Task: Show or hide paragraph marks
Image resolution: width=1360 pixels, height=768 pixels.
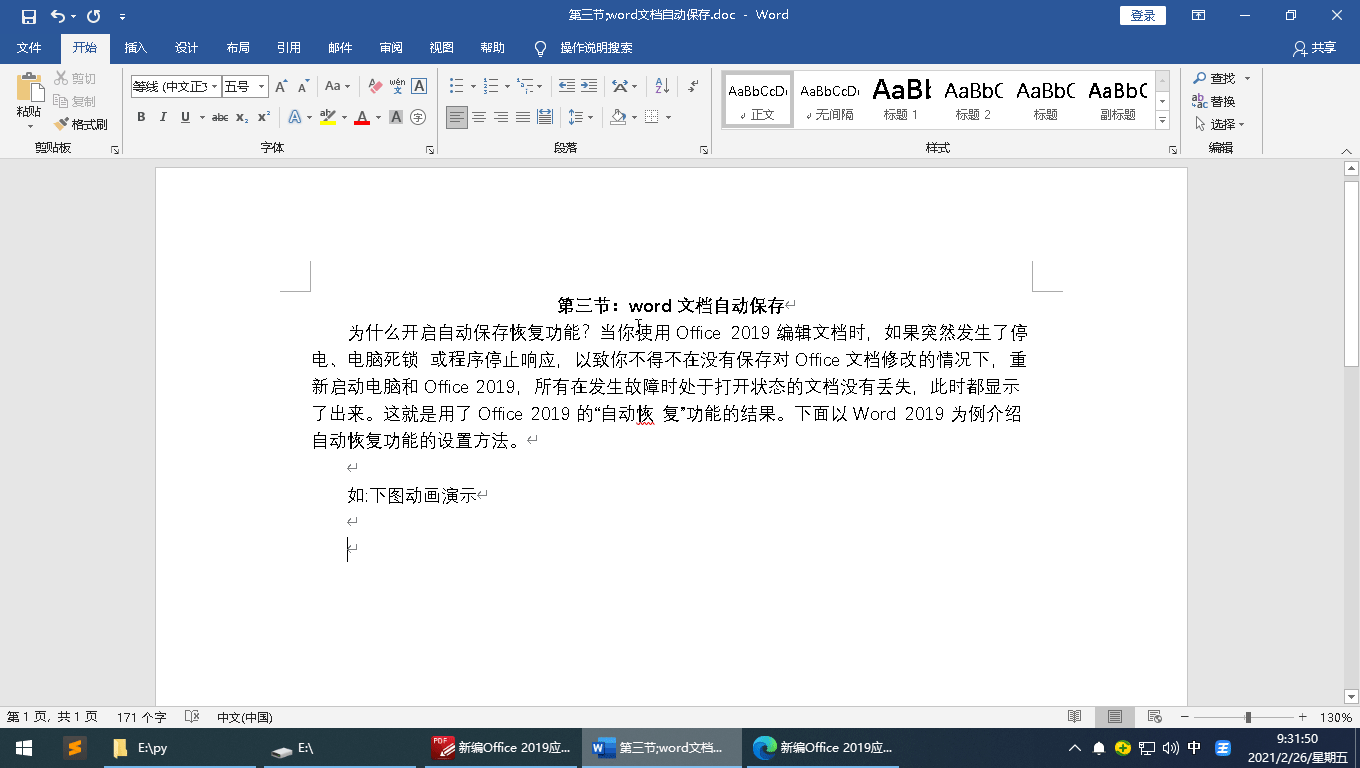Action: pyautogui.click(x=692, y=87)
